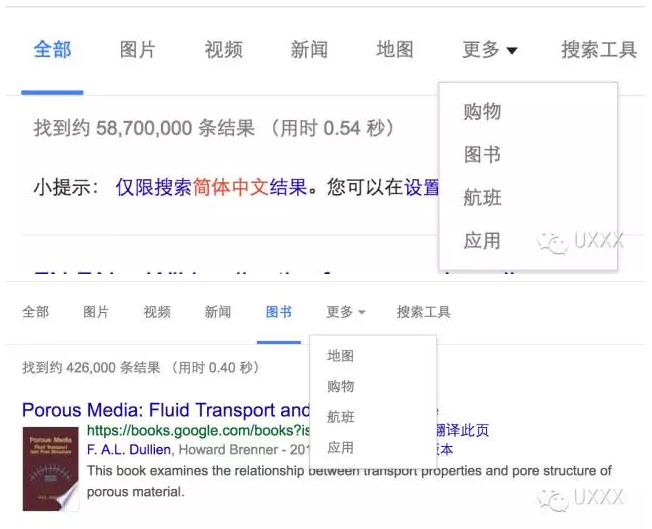The width and height of the screenshot is (652, 529).
Task: Switch to 视频 tab in the larger upper bar
Action: pos(223,50)
